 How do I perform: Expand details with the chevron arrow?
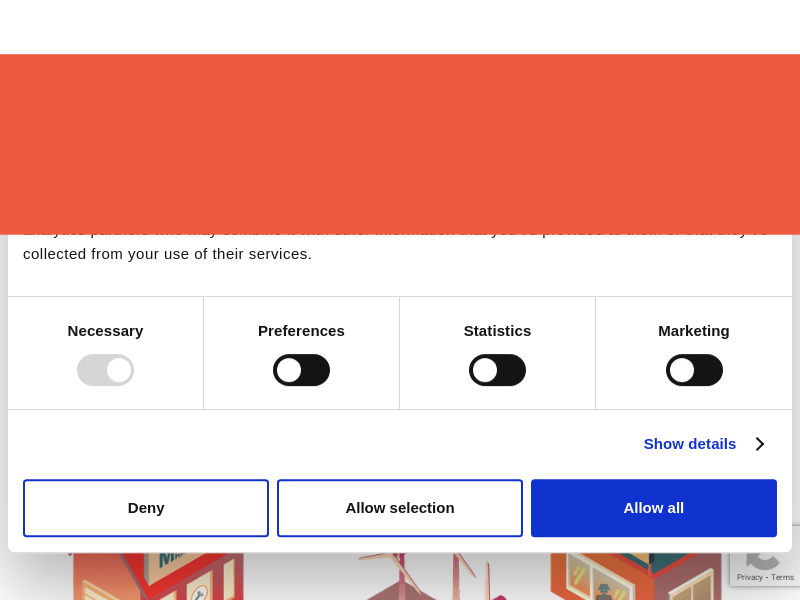pyautogui.click(x=760, y=443)
